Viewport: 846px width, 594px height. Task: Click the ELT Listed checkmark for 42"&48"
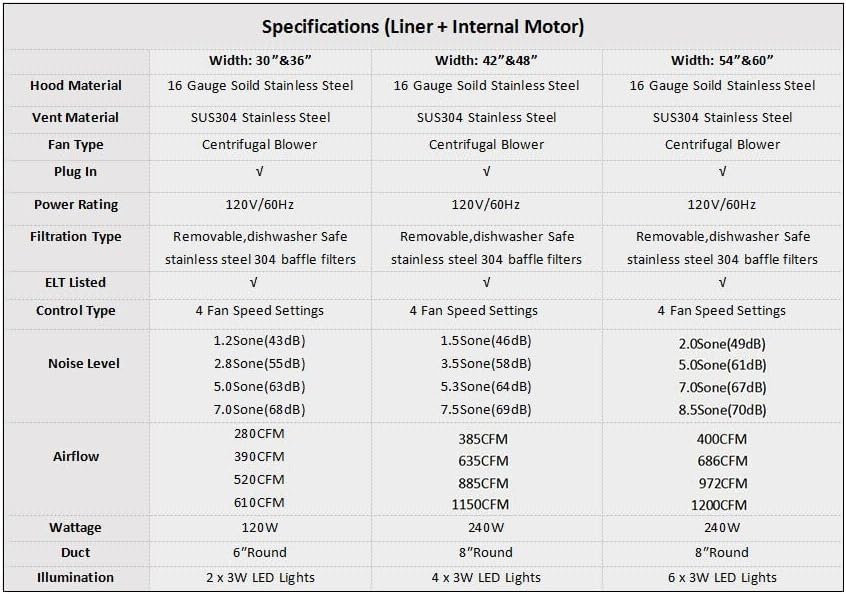coord(486,283)
